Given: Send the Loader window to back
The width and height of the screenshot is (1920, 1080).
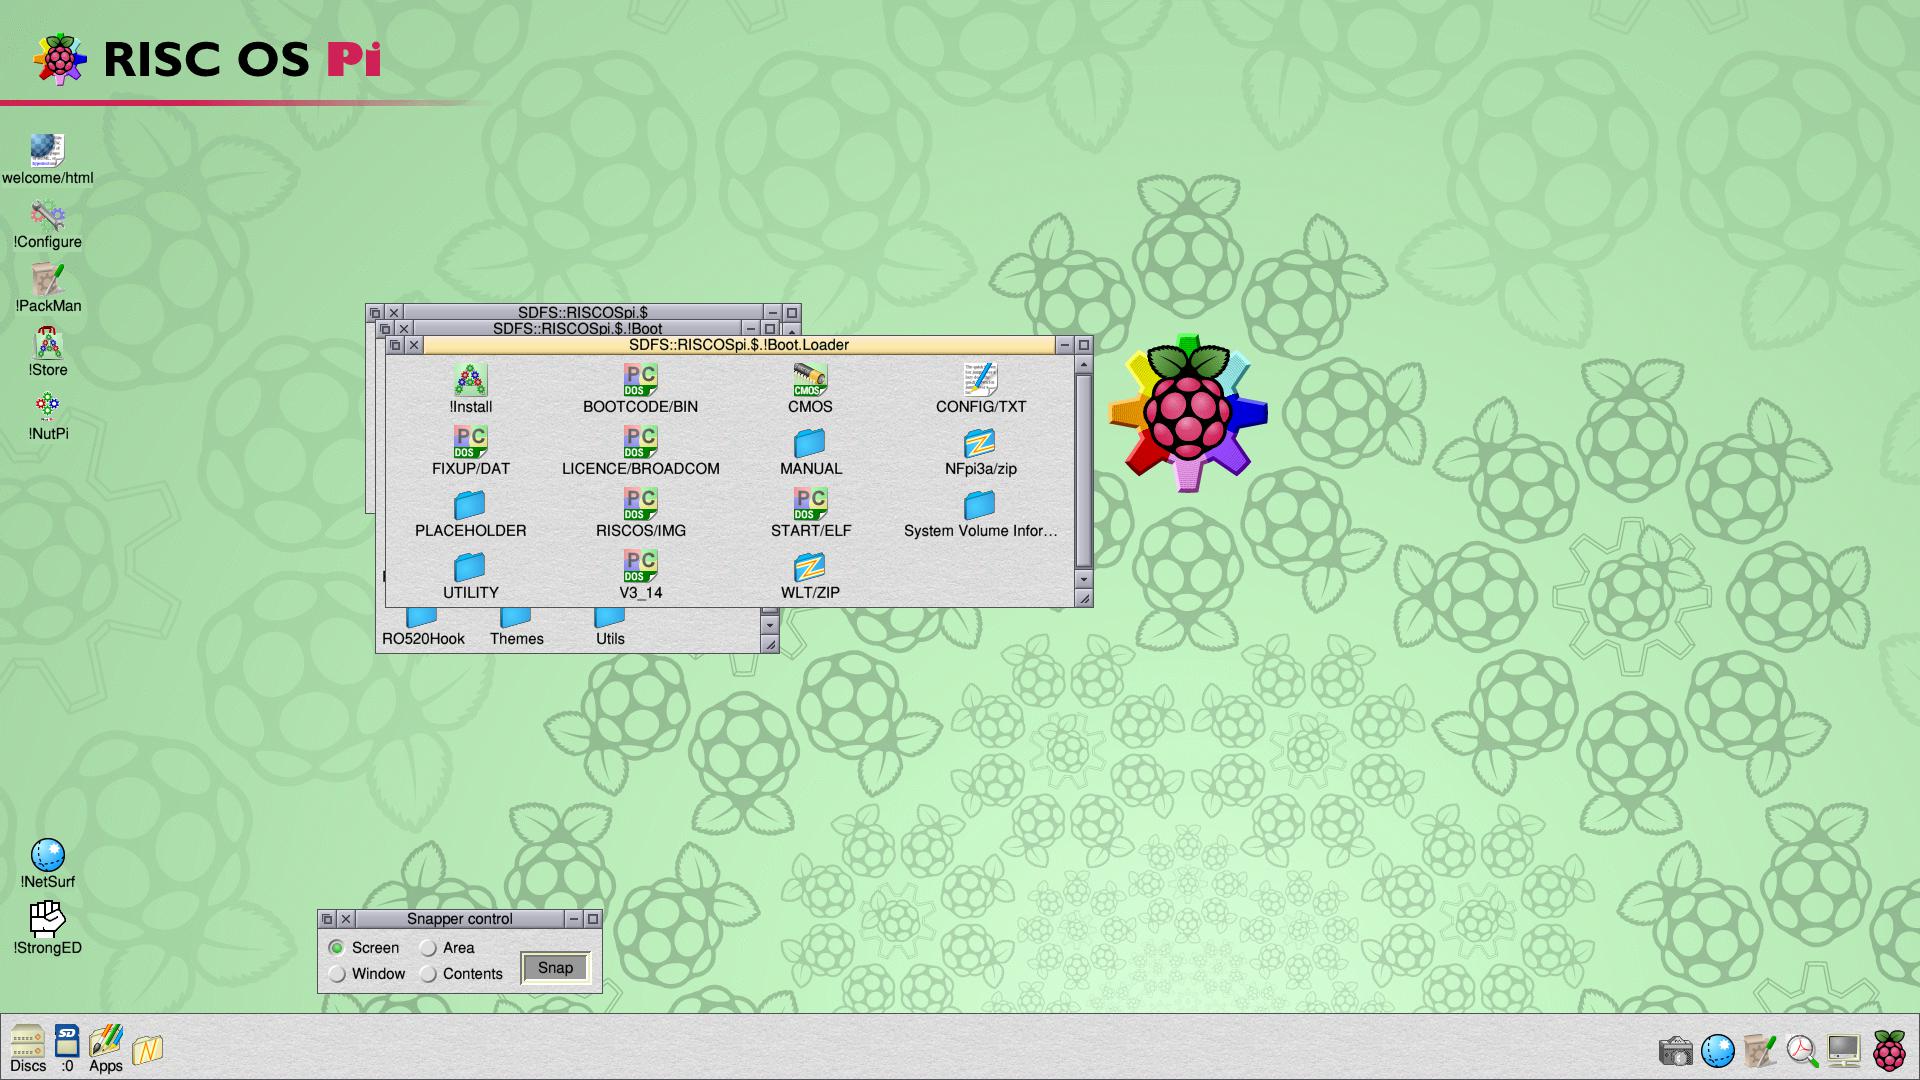Looking at the screenshot, I should (x=395, y=345).
